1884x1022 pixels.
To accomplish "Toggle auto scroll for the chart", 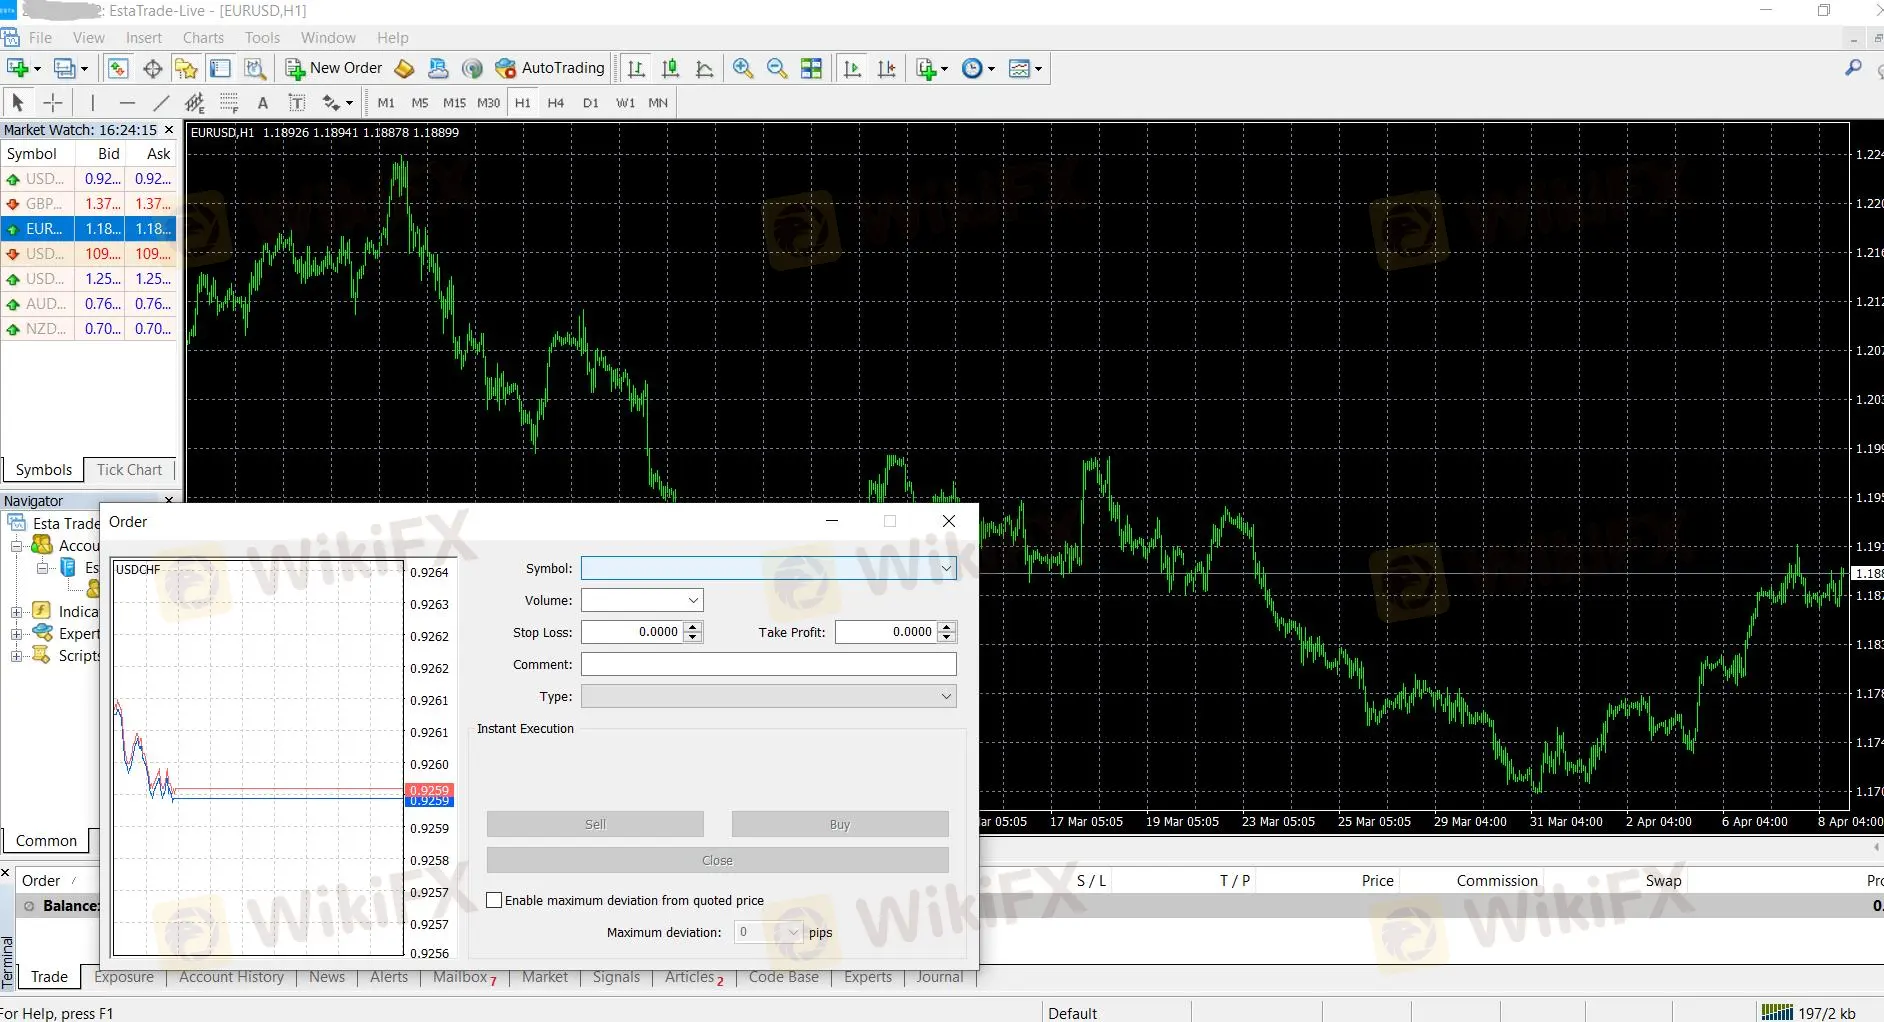I will click(851, 68).
